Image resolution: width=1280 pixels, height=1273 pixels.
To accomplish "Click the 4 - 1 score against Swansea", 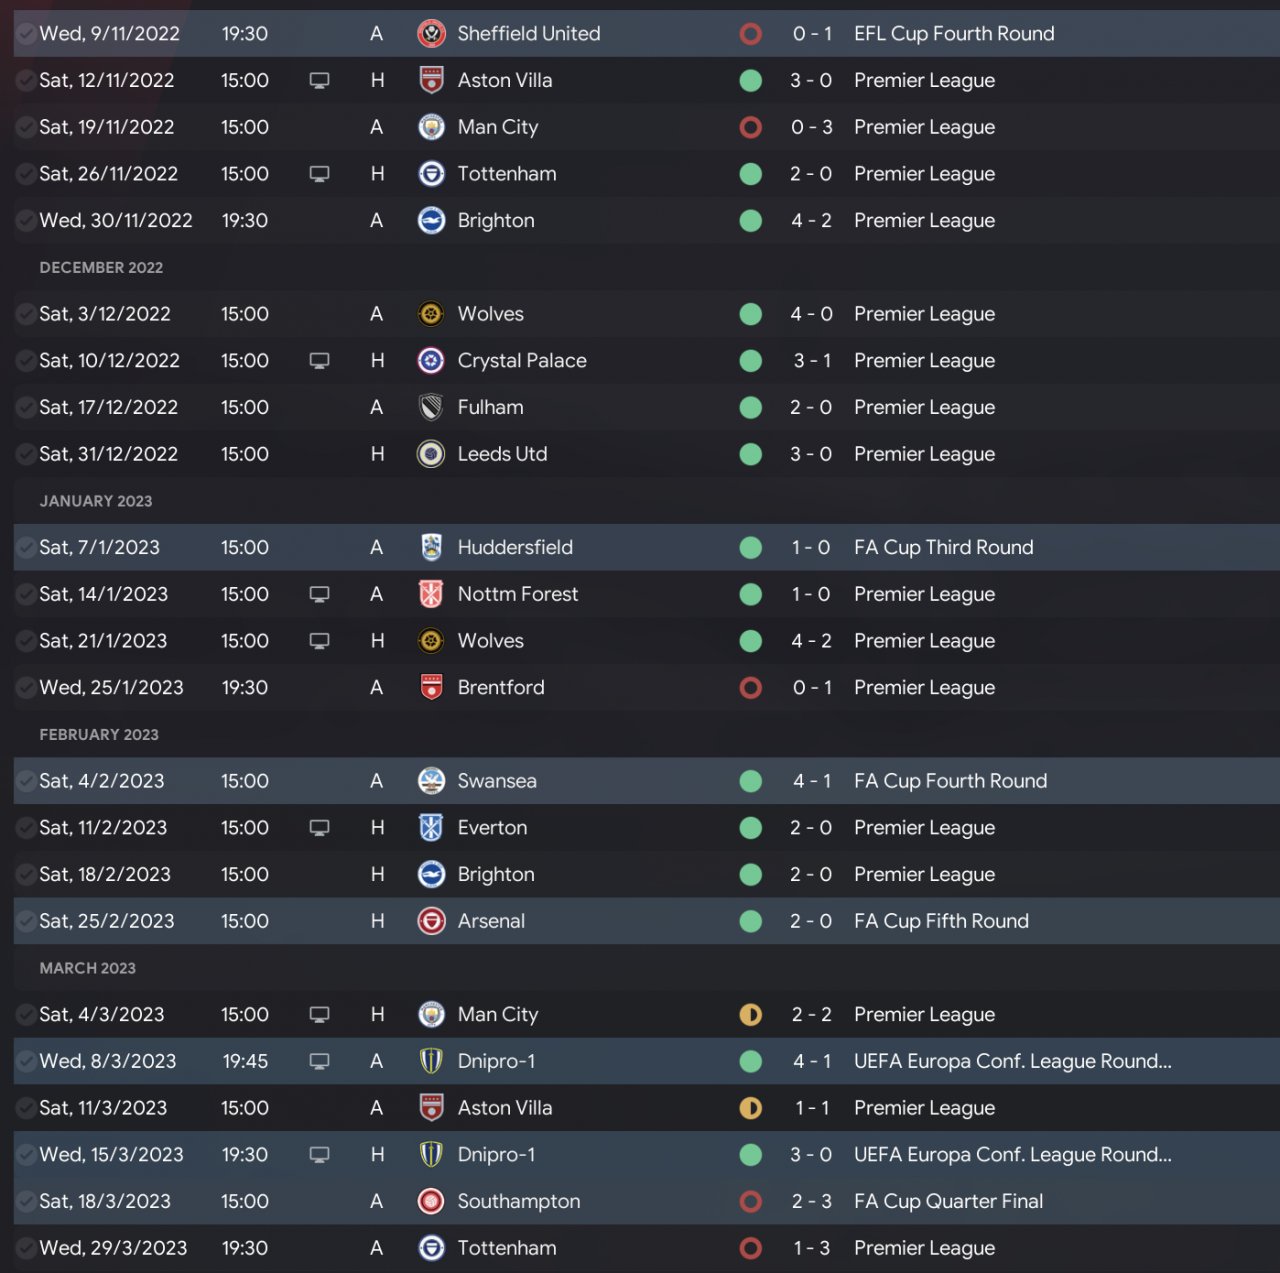I will (x=811, y=782).
